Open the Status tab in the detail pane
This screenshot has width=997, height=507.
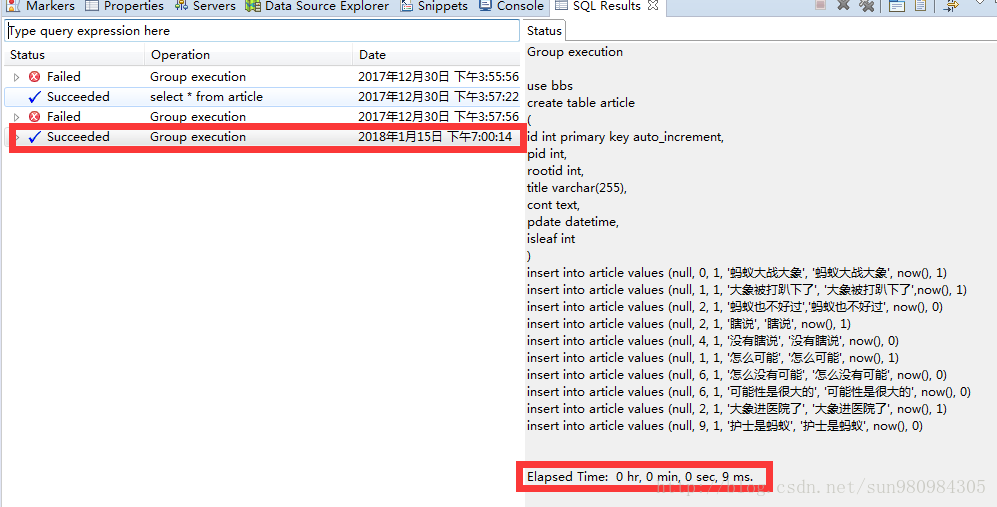544,31
